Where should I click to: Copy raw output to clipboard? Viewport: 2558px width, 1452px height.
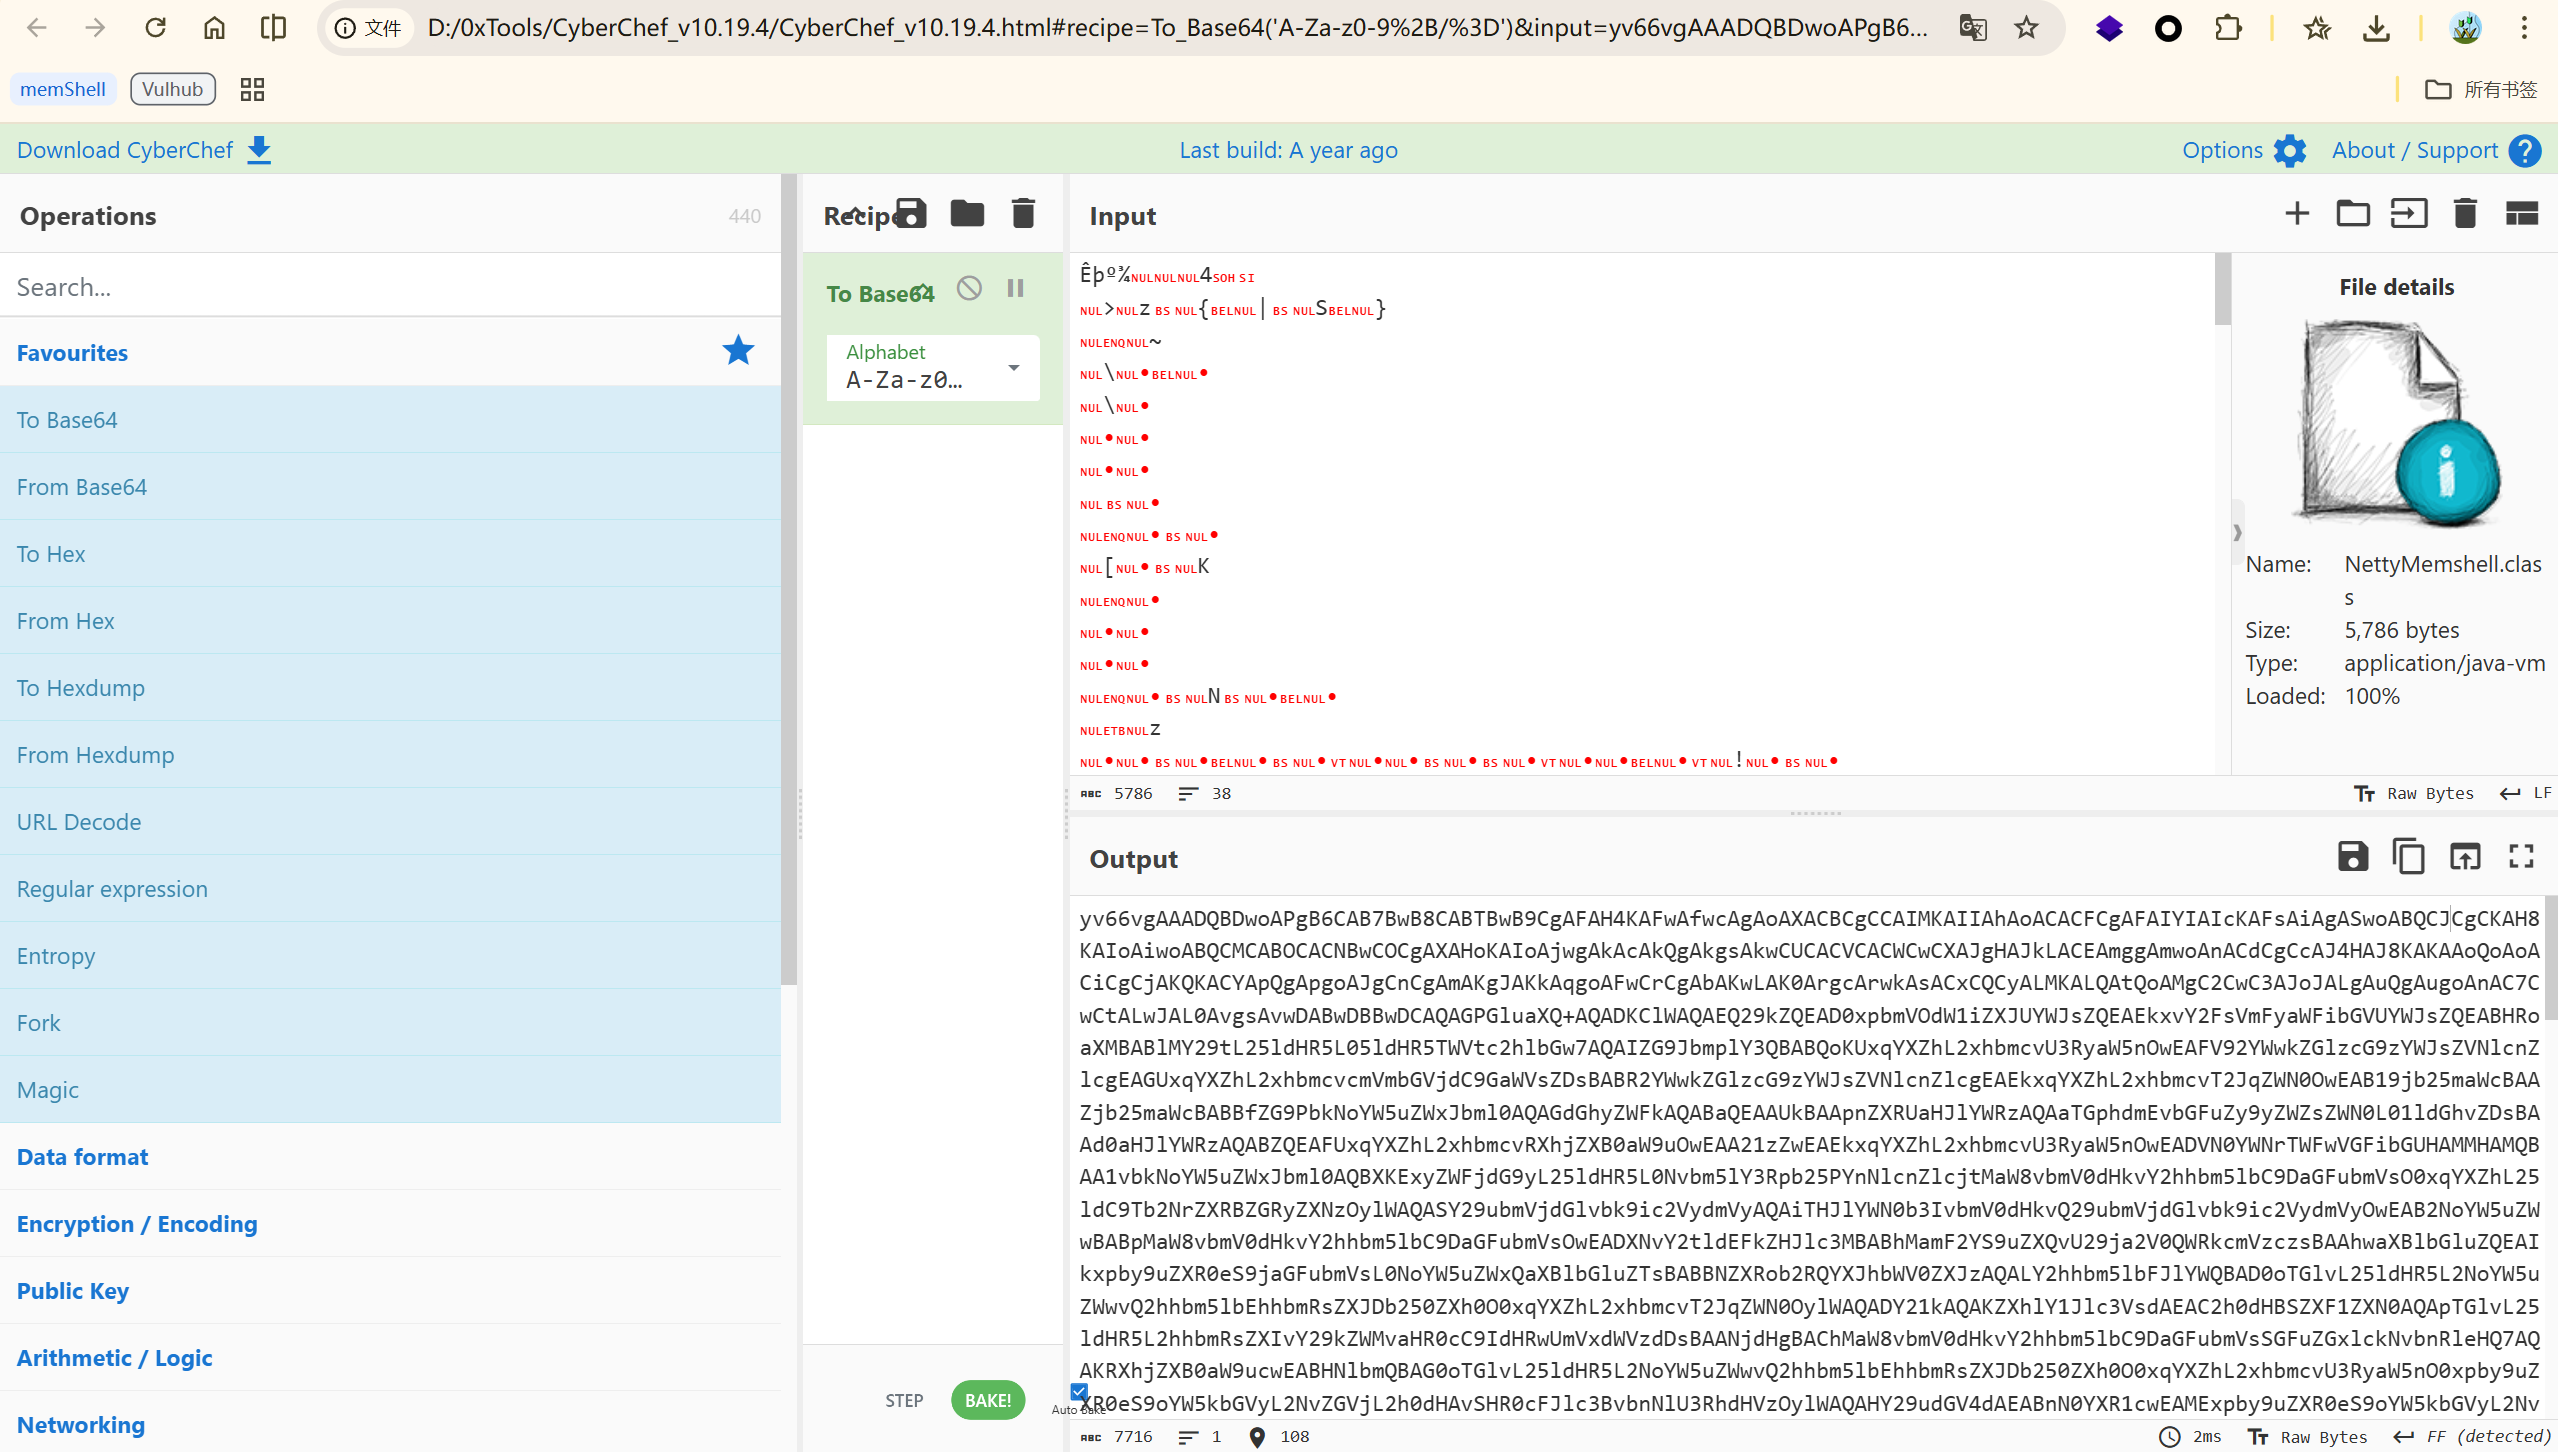(x=2408, y=857)
